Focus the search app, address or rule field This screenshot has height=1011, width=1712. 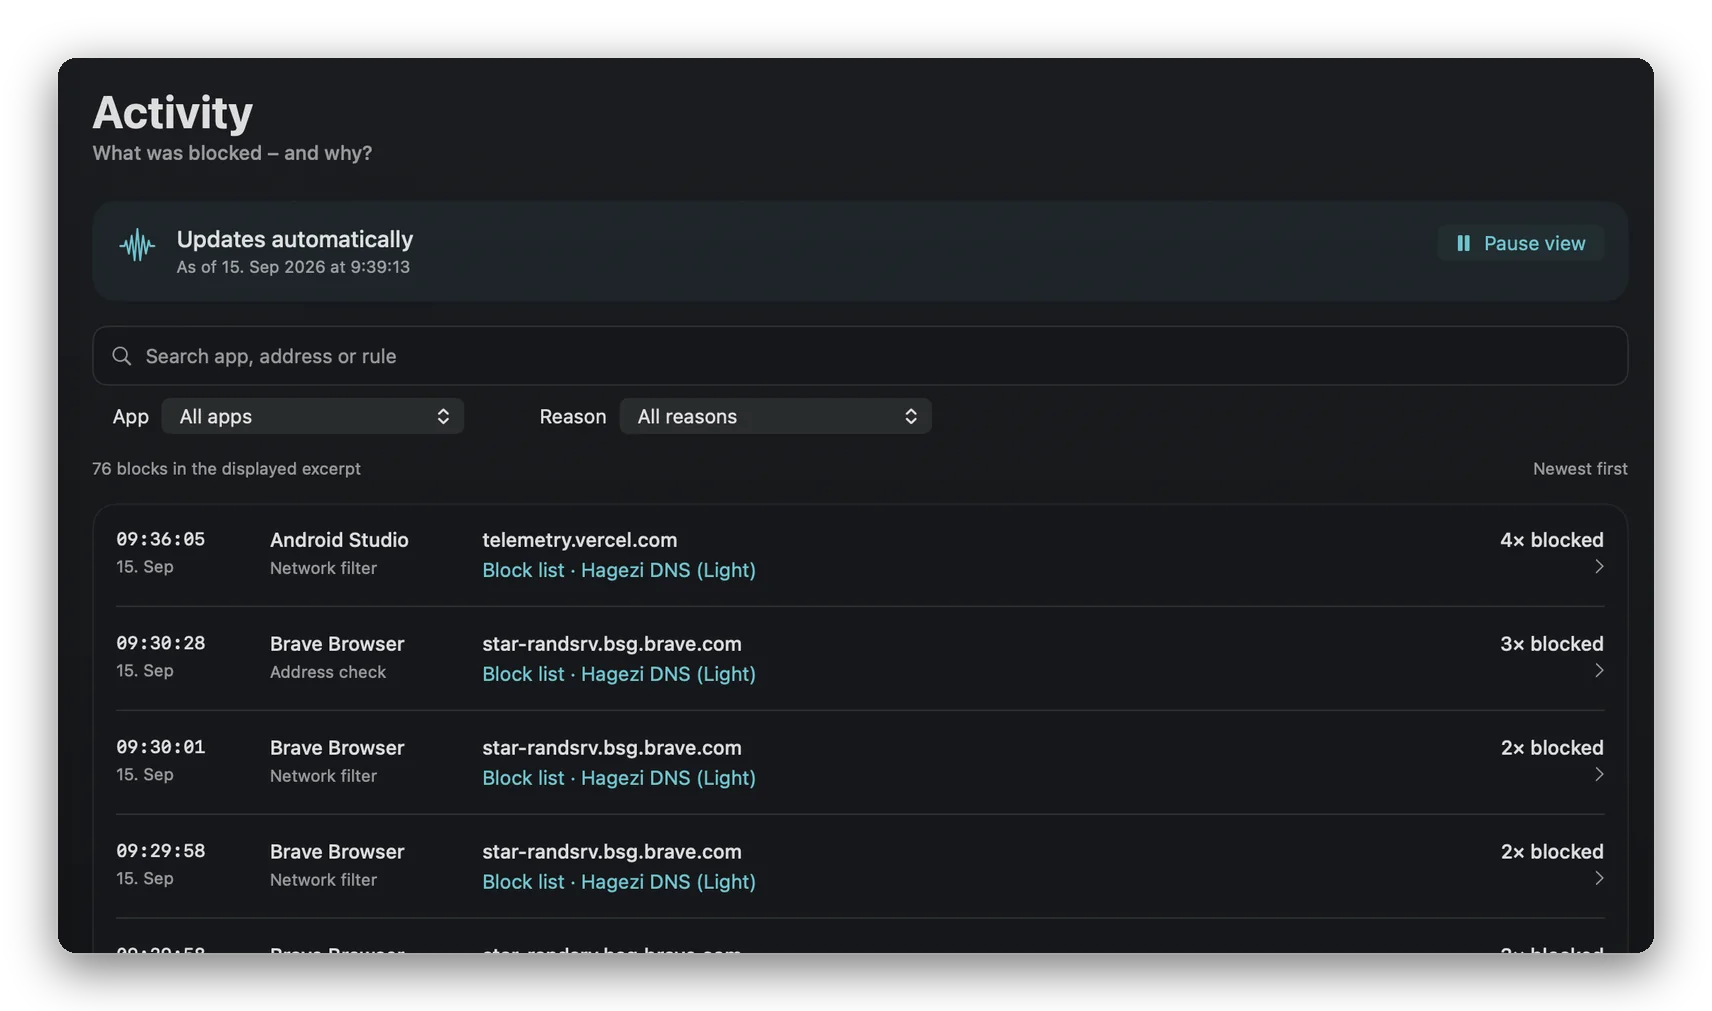click(860, 356)
